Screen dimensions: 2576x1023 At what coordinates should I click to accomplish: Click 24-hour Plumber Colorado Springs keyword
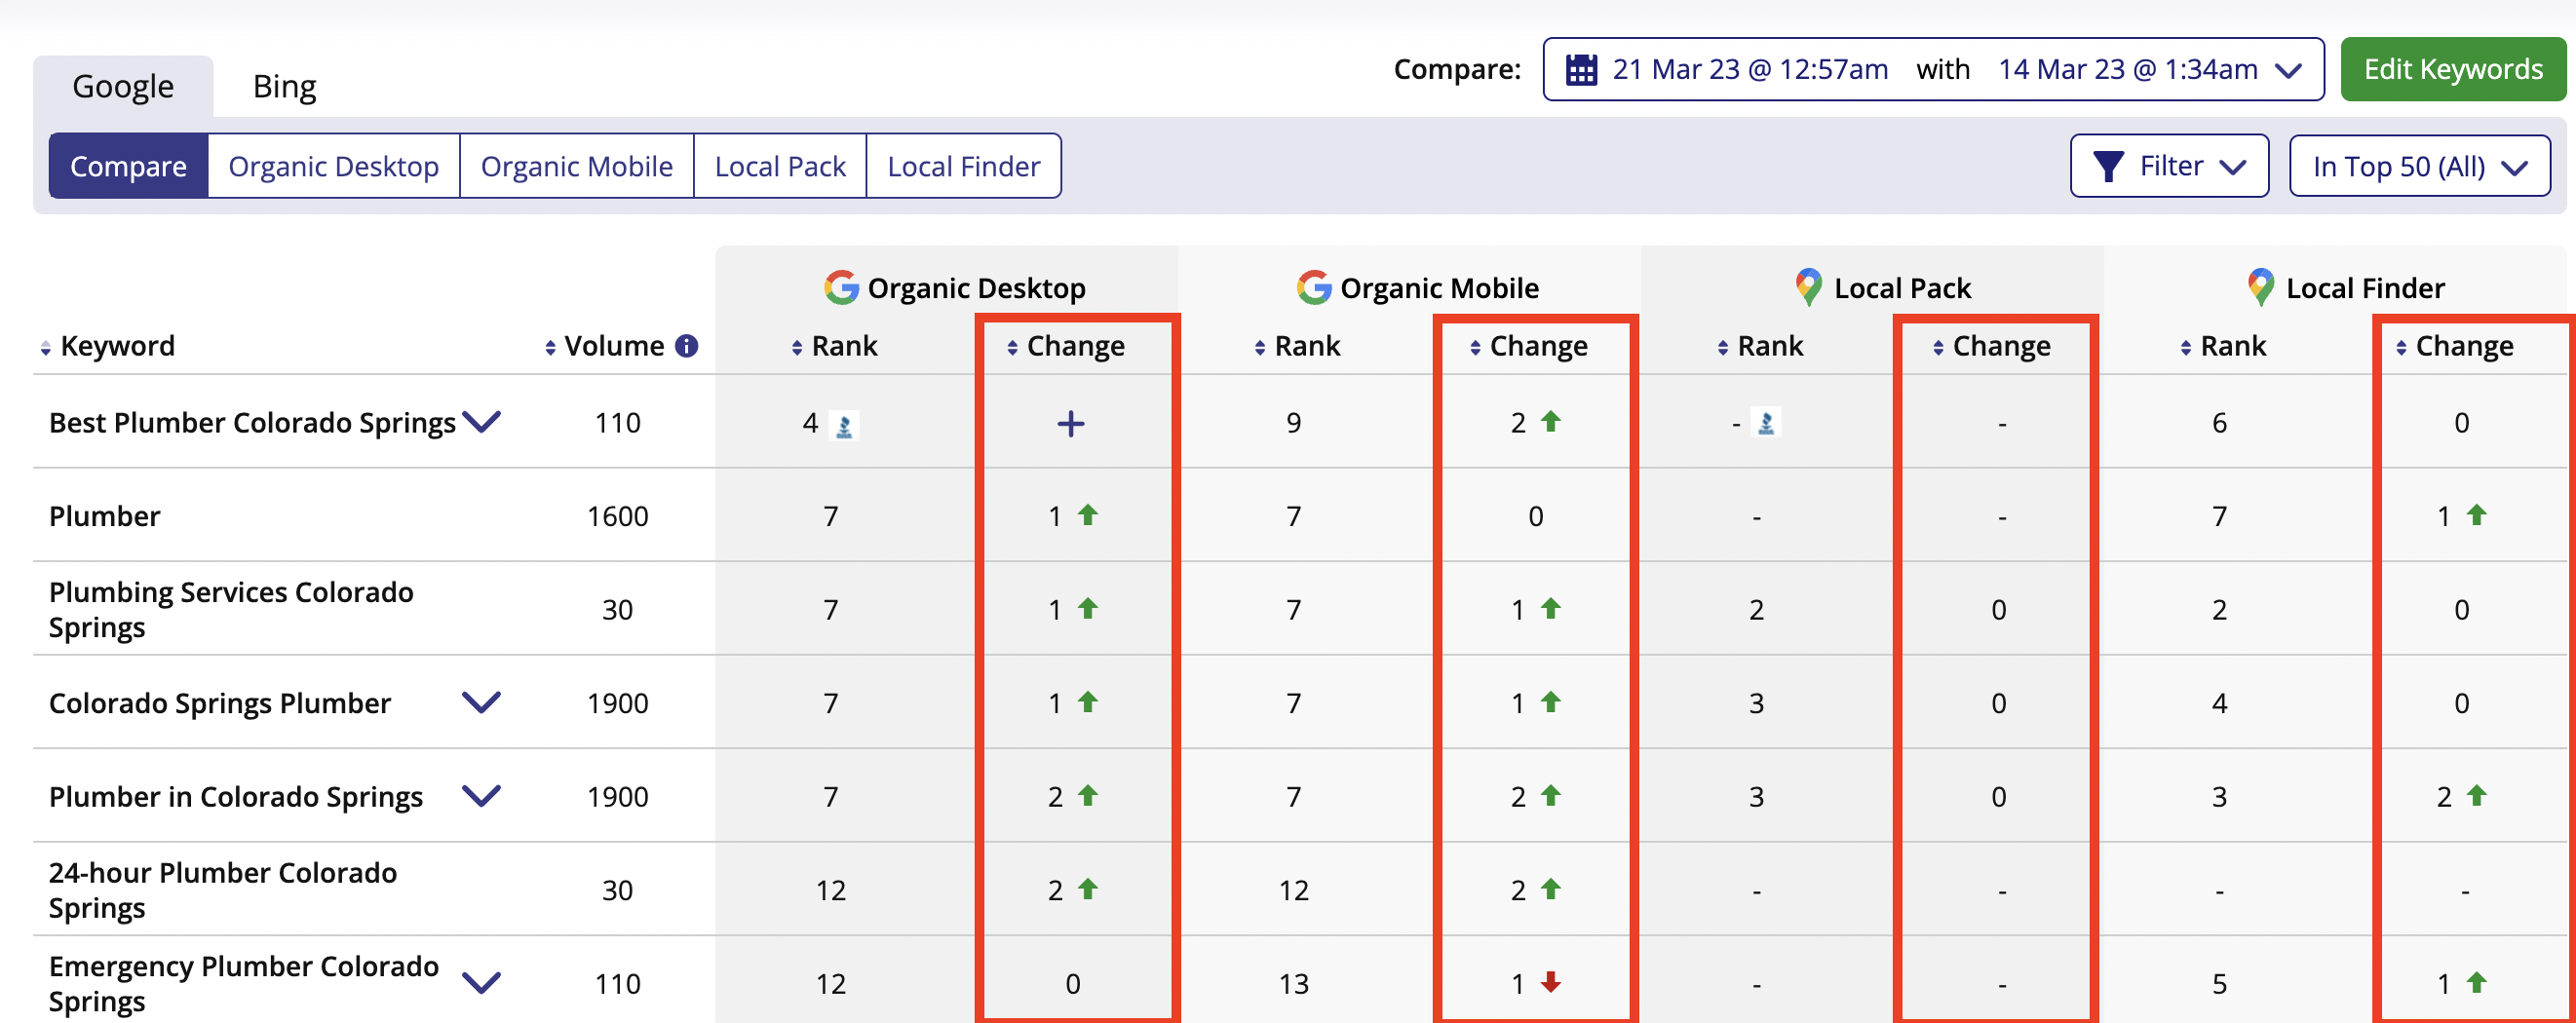[223, 890]
